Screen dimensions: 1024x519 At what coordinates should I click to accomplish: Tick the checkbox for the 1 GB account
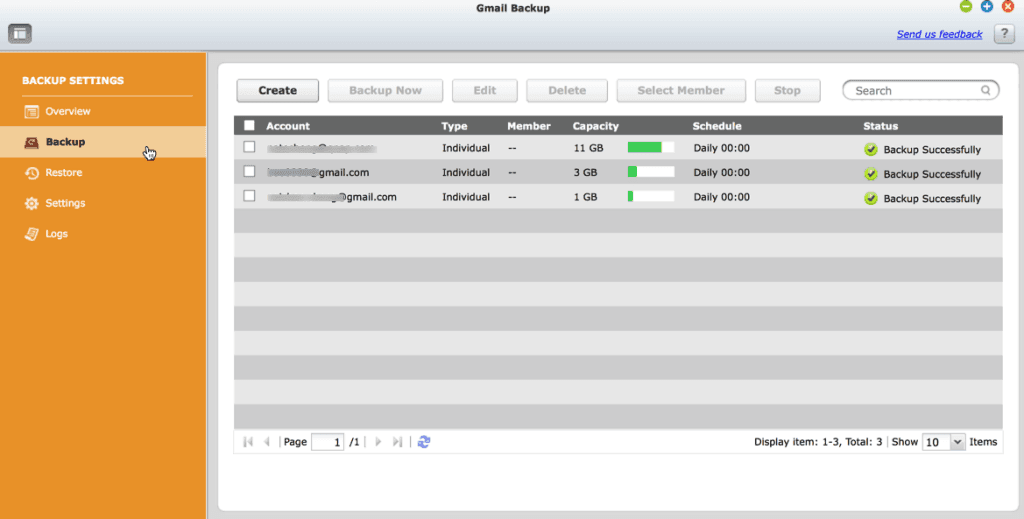249,195
